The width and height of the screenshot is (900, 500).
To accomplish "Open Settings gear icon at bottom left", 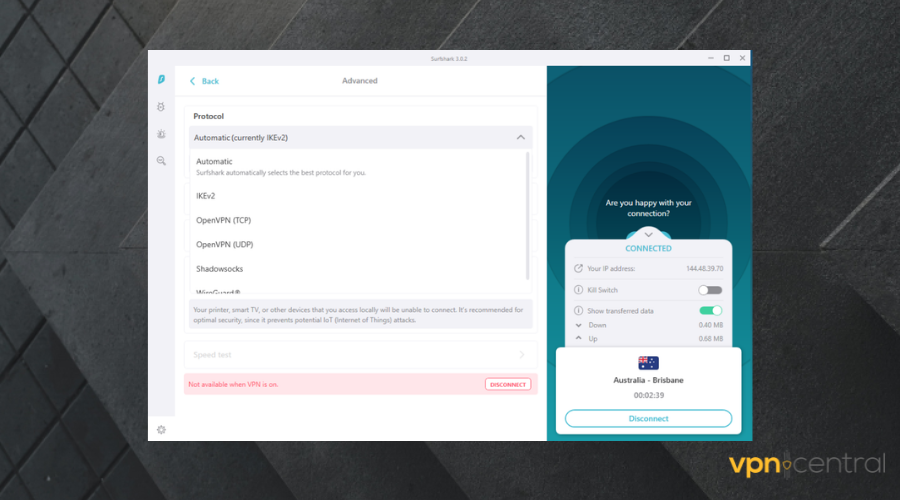I will coord(161,429).
